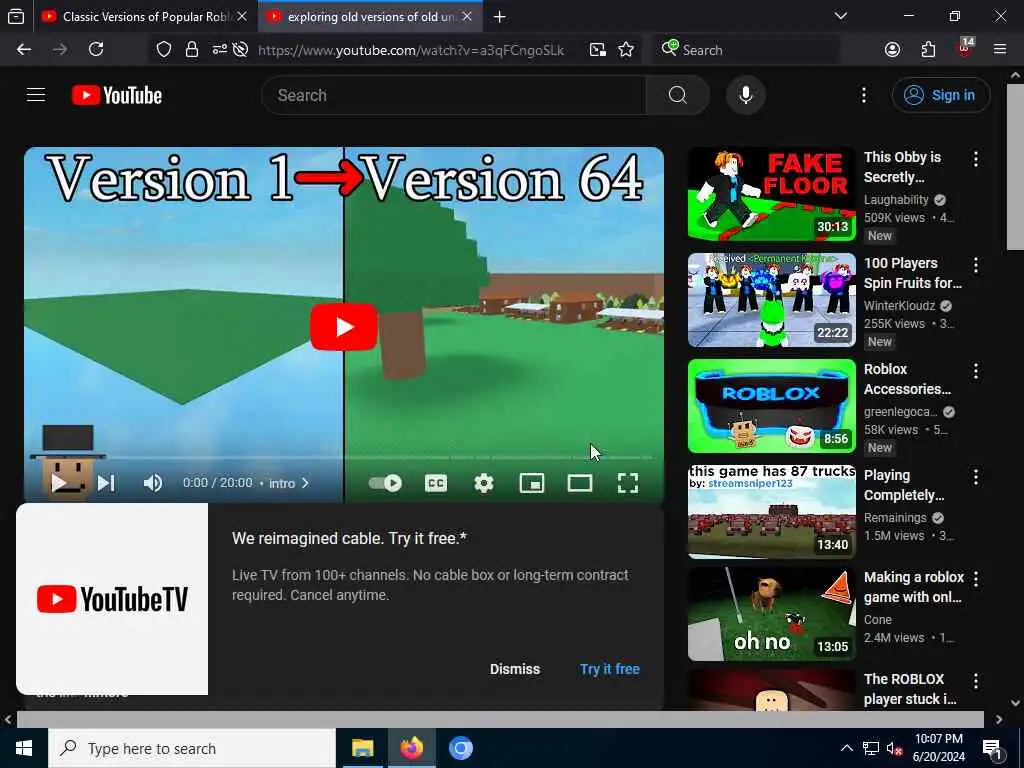Open Firefox application hamburger menu

click(1000, 50)
